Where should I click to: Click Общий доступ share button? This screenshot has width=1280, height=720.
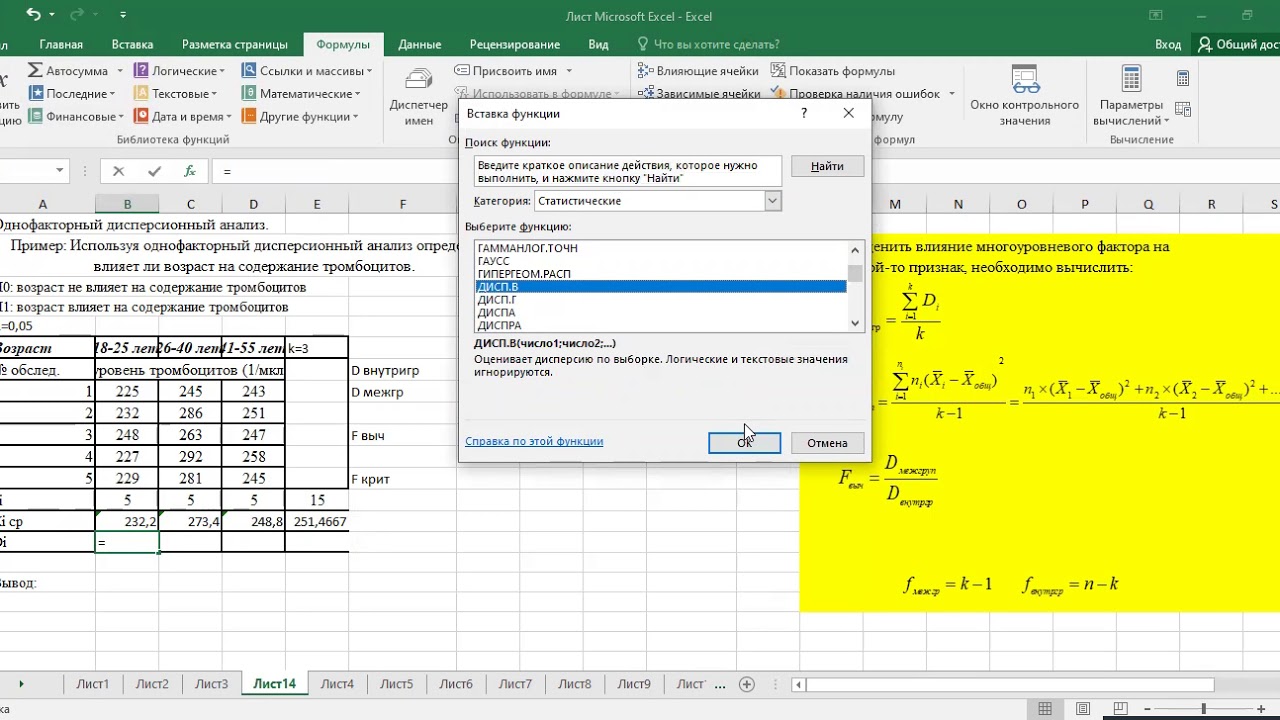pyautogui.click(x=1238, y=44)
